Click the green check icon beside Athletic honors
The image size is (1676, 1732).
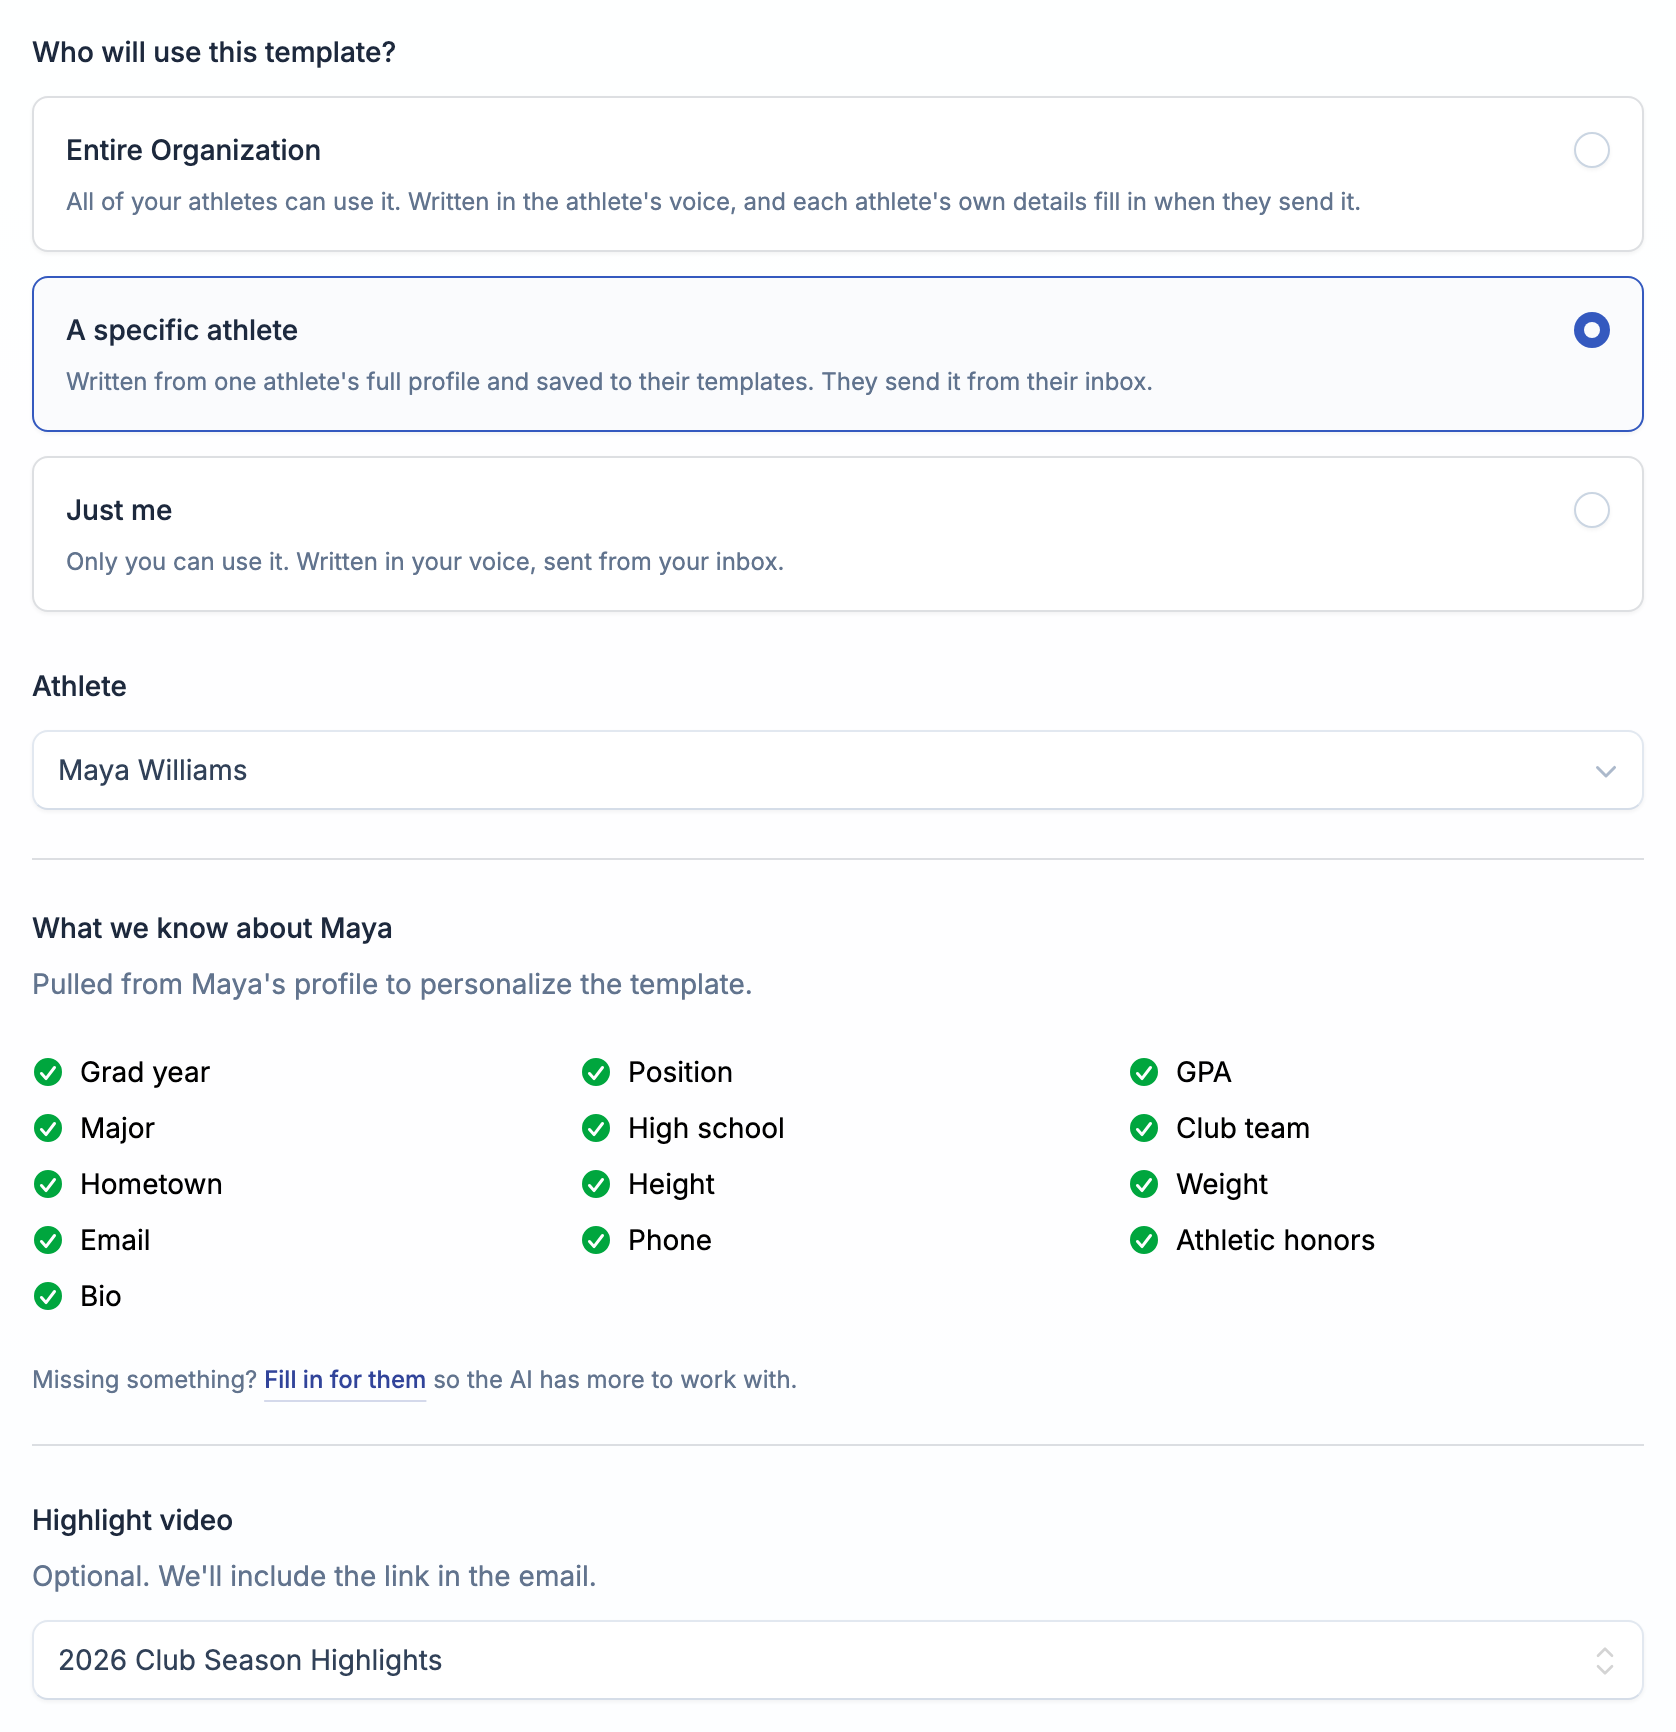[x=1144, y=1240]
